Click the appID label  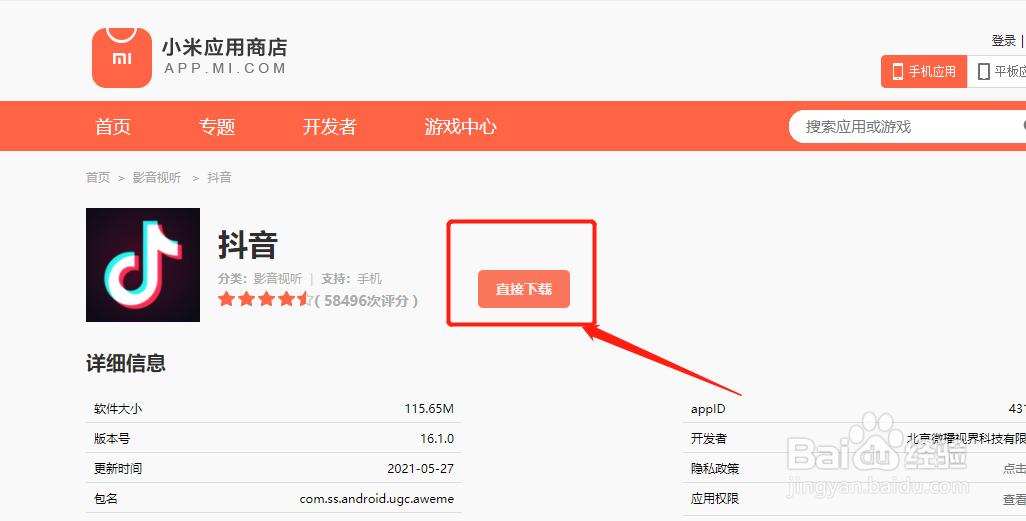click(x=708, y=408)
